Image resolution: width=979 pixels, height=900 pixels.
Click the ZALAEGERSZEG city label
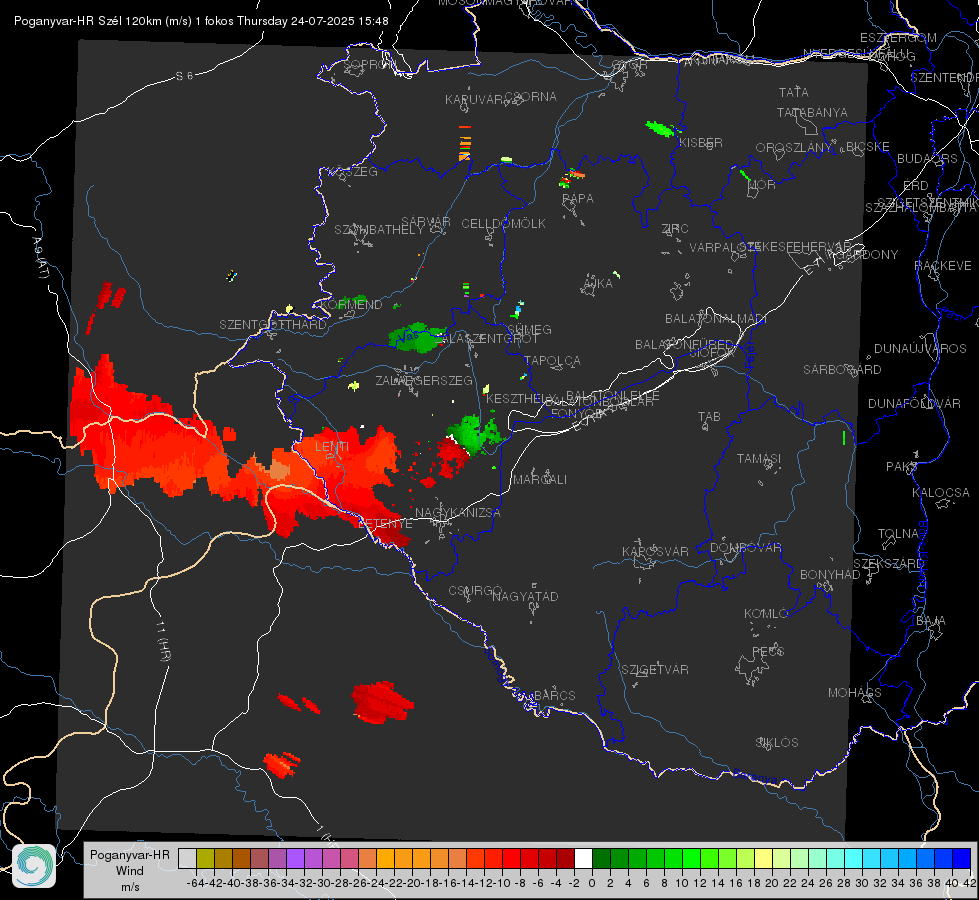[x=424, y=380]
